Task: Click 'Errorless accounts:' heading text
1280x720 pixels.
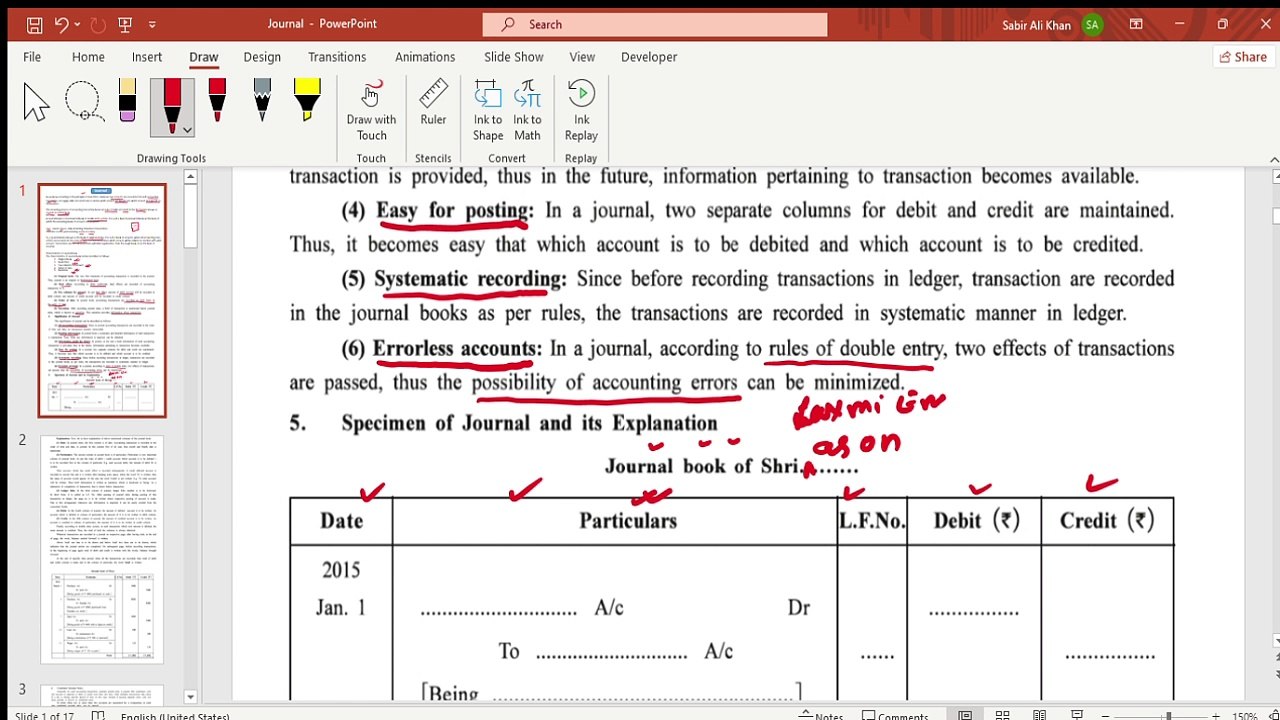Action: point(457,348)
